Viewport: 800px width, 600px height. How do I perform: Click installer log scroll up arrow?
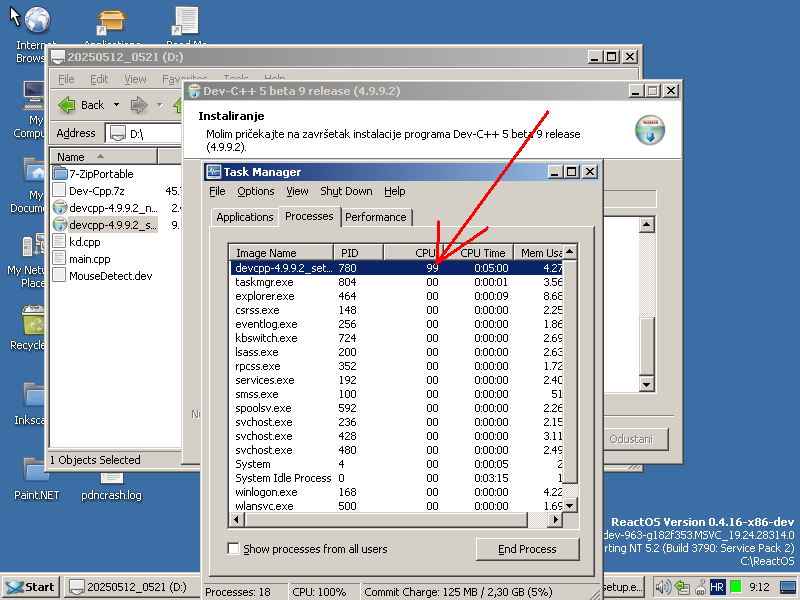[x=647, y=224]
